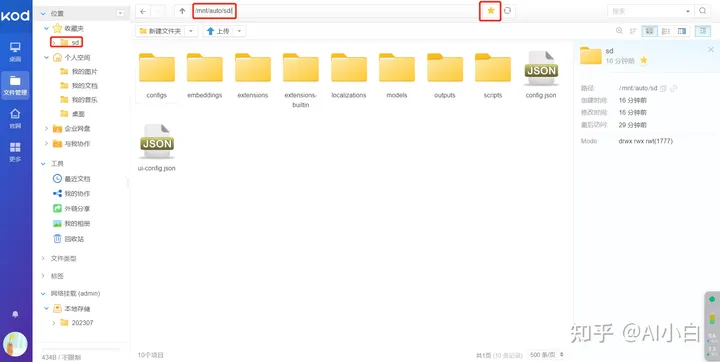The width and height of the screenshot is (720, 362).
Task: Expand the 202307 folder tree node
Action: (x=54, y=322)
